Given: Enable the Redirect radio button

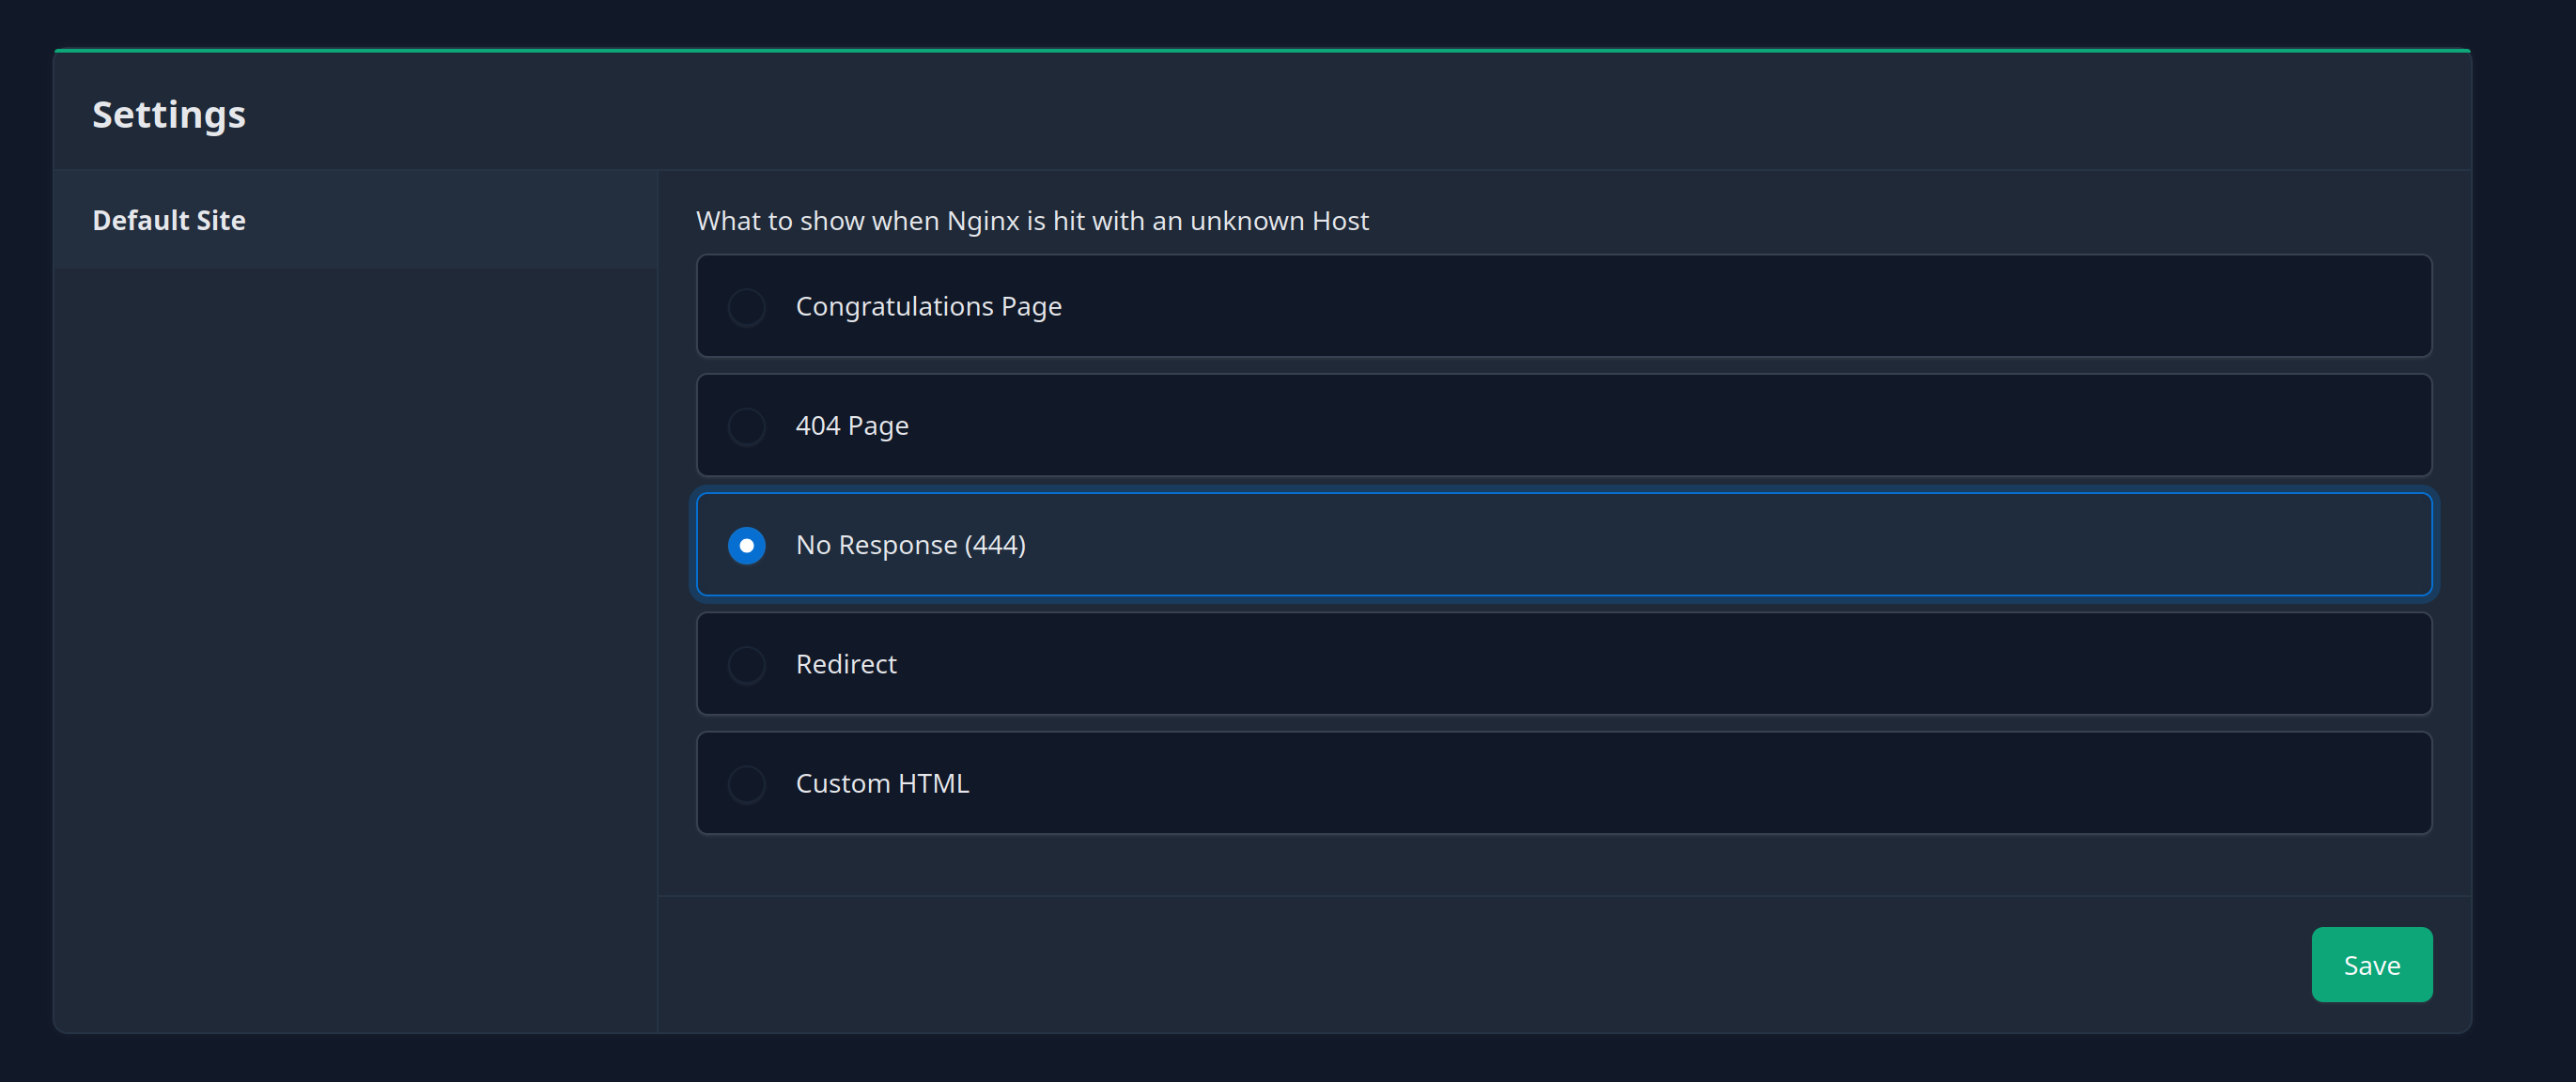Looking at the screenshot, I should click(746, 665).
